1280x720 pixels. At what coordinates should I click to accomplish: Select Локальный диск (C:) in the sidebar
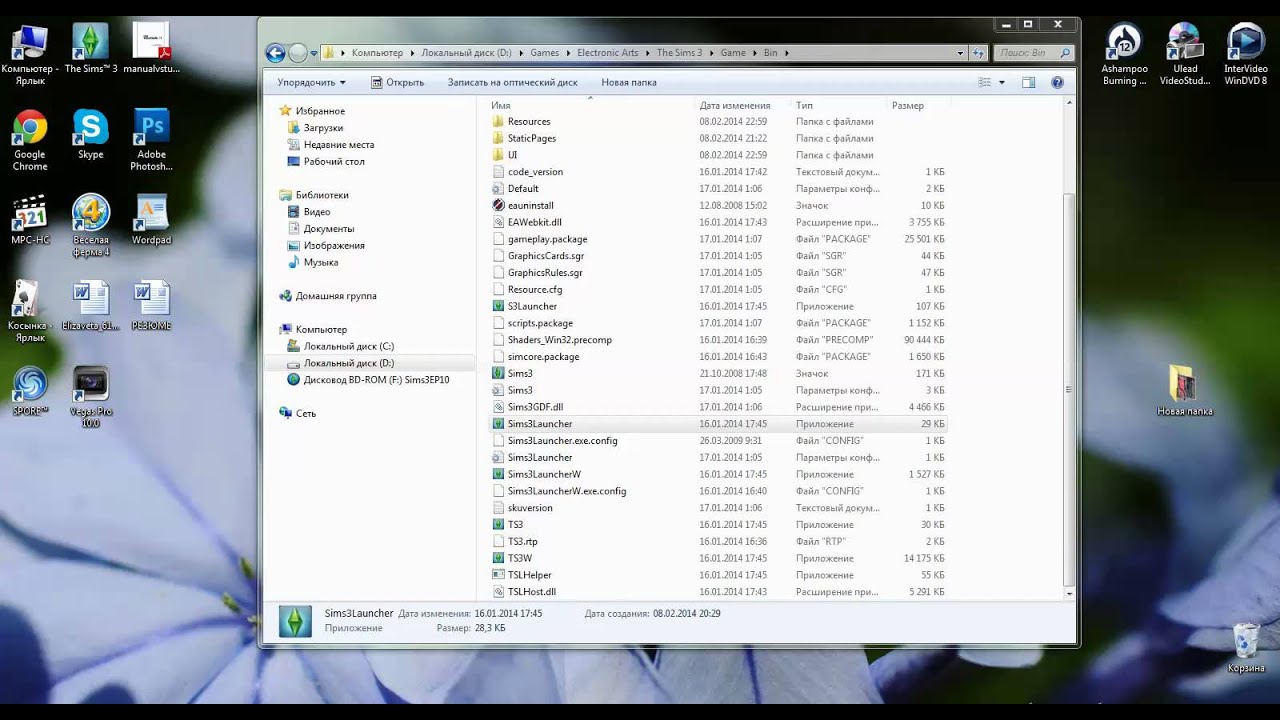[x=348, y=346]
